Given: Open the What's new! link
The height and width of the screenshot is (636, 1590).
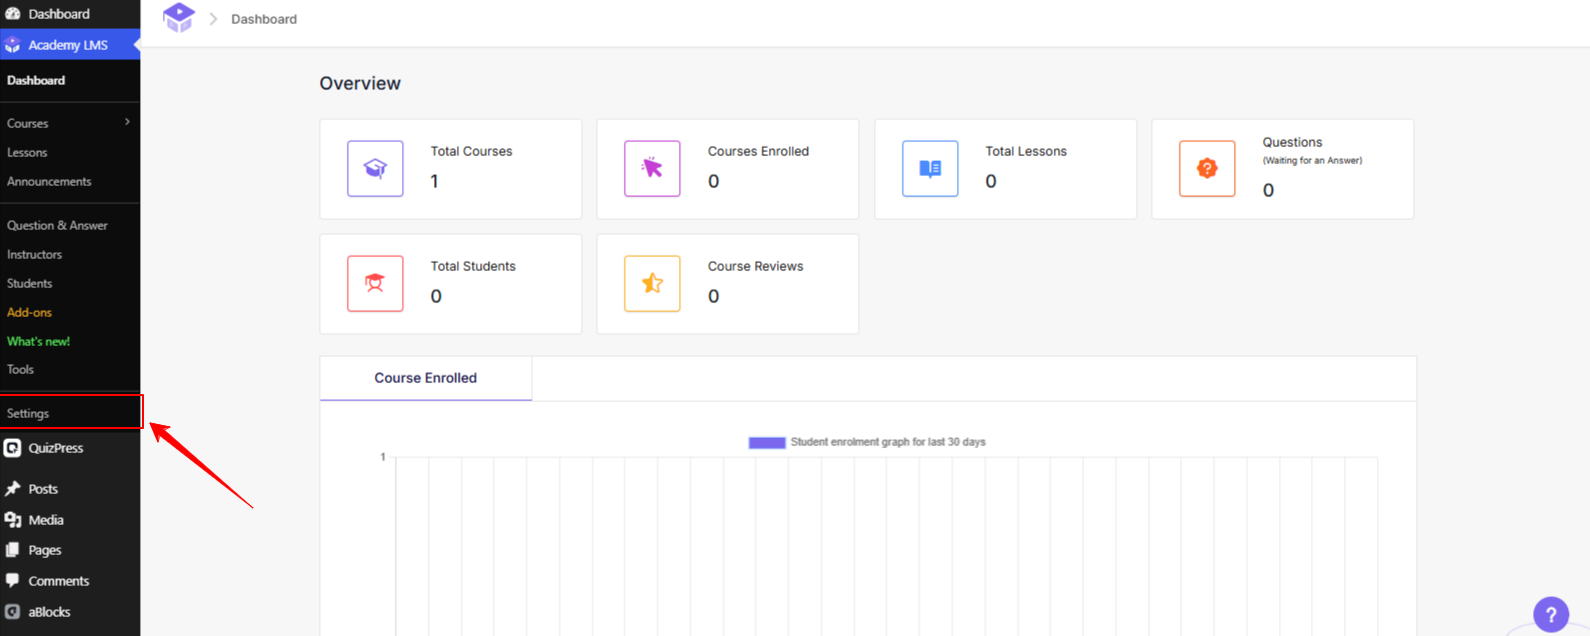Looking at the screenshot, I should tap(38, 342).
